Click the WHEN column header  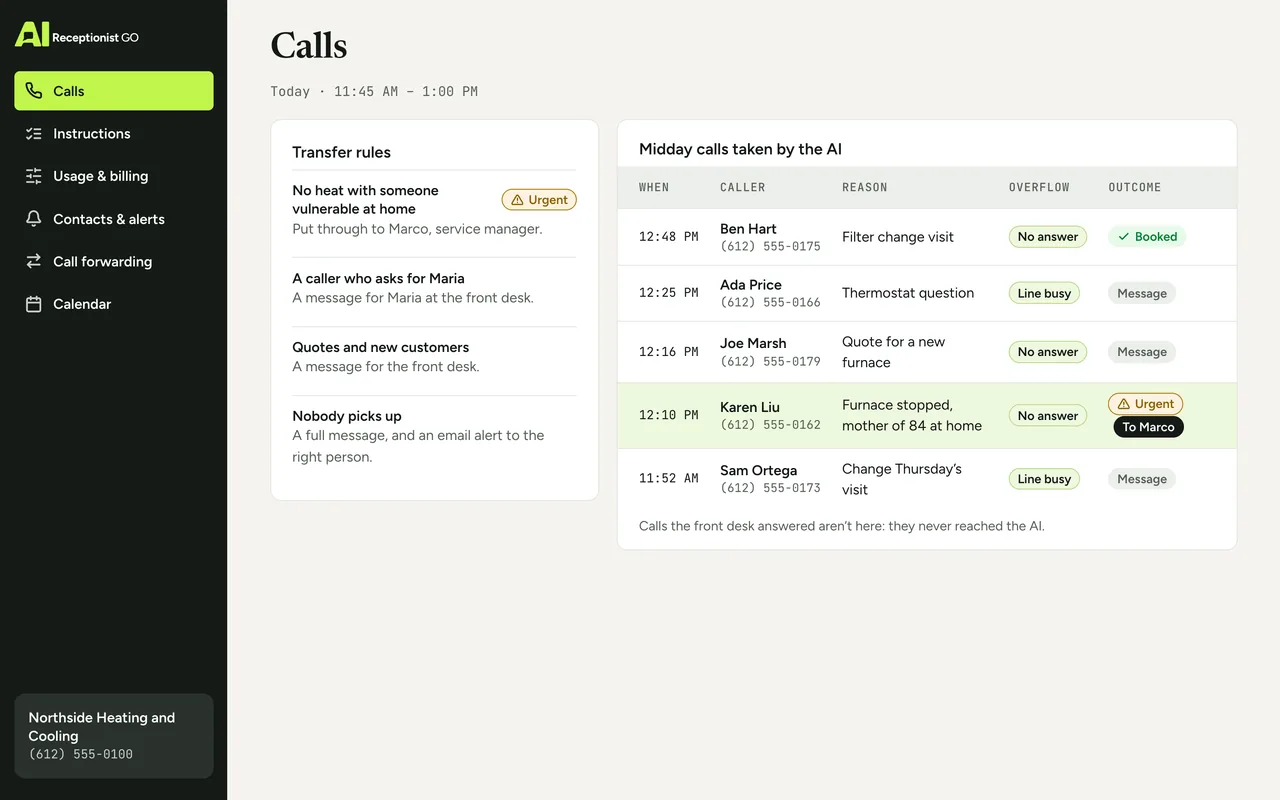click(654, 187)
